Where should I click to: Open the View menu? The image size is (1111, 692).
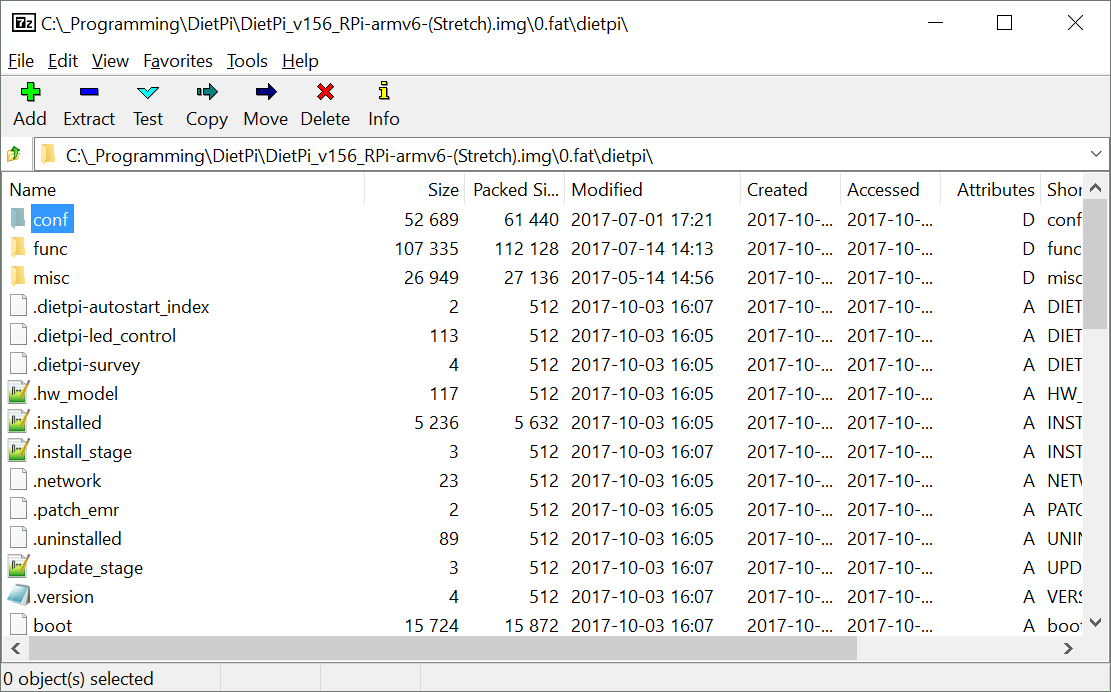[110, 61]
